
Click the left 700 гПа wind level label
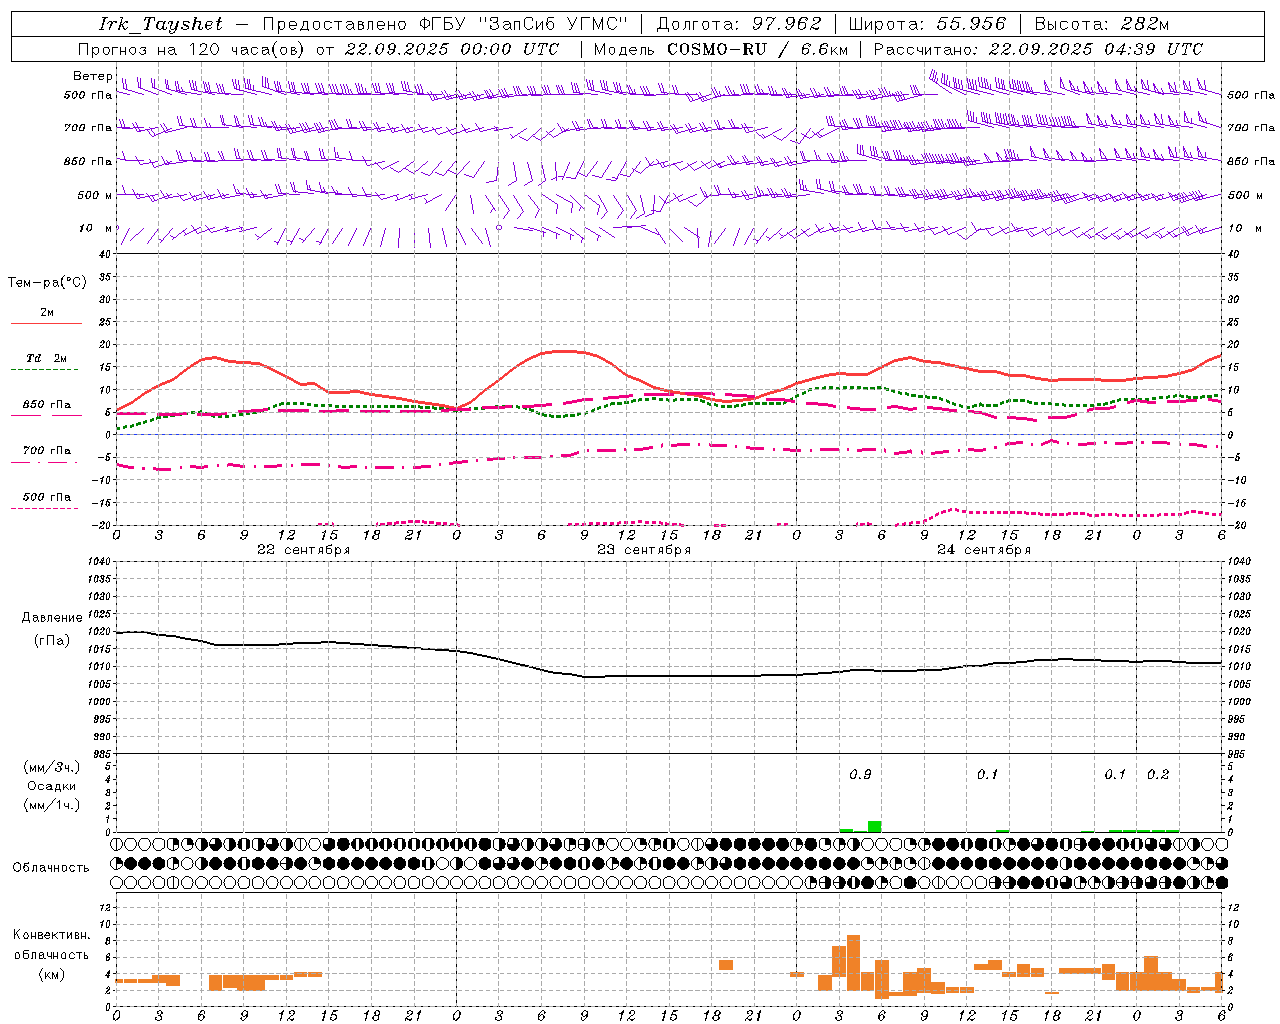[88, 128]
